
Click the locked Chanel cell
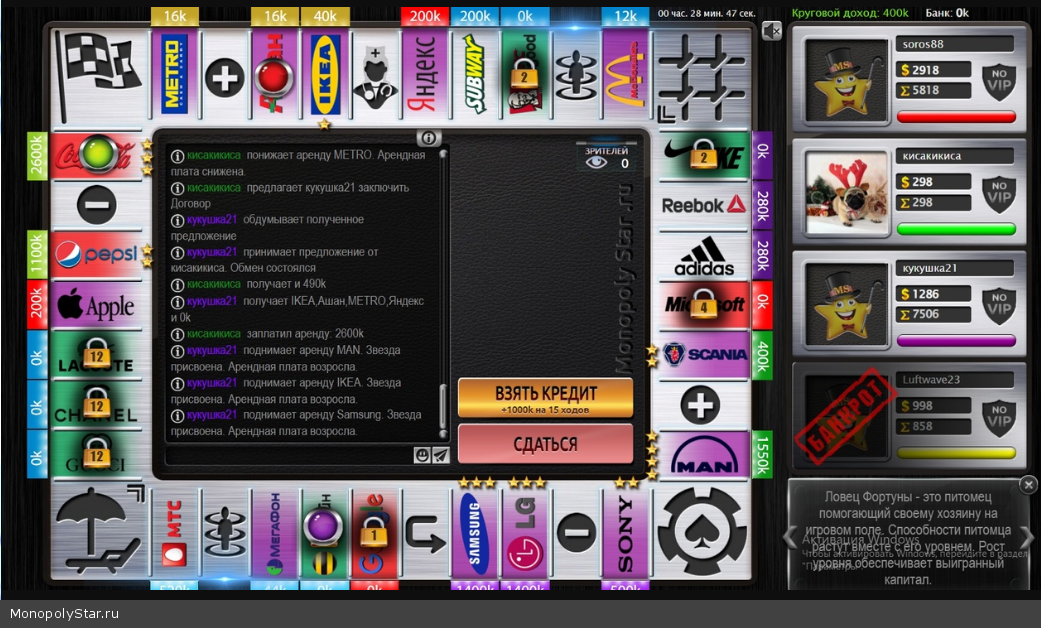click(x=97, y=406)
